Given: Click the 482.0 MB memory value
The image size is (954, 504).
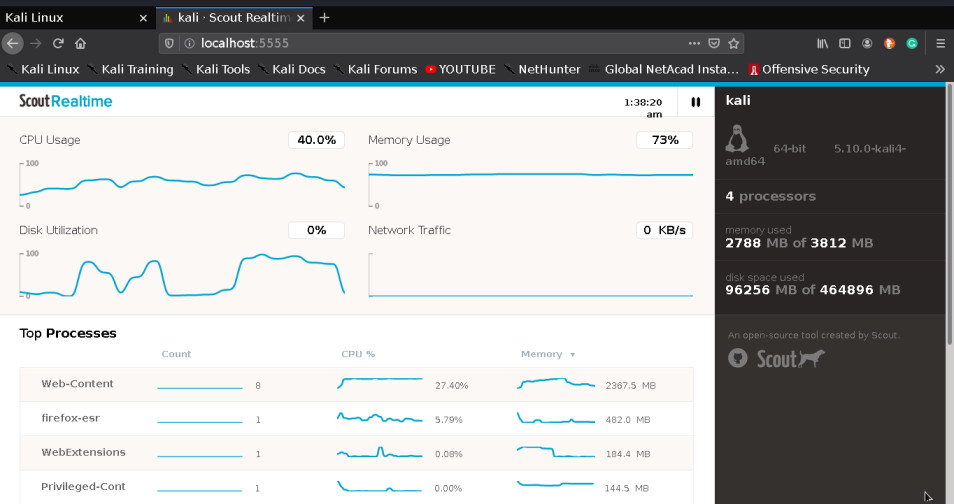Looking at the screenshot, I should [628, 420].
